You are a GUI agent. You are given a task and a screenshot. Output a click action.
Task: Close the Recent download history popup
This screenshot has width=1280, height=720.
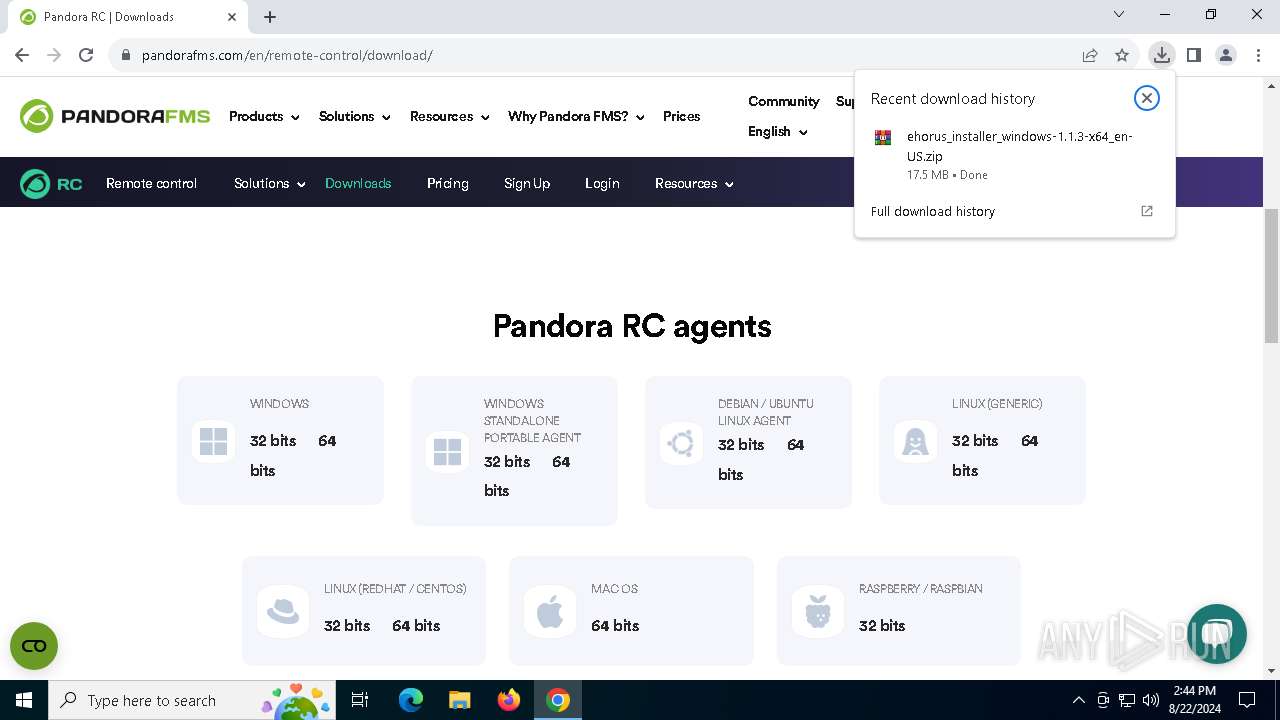[1147, 98]
